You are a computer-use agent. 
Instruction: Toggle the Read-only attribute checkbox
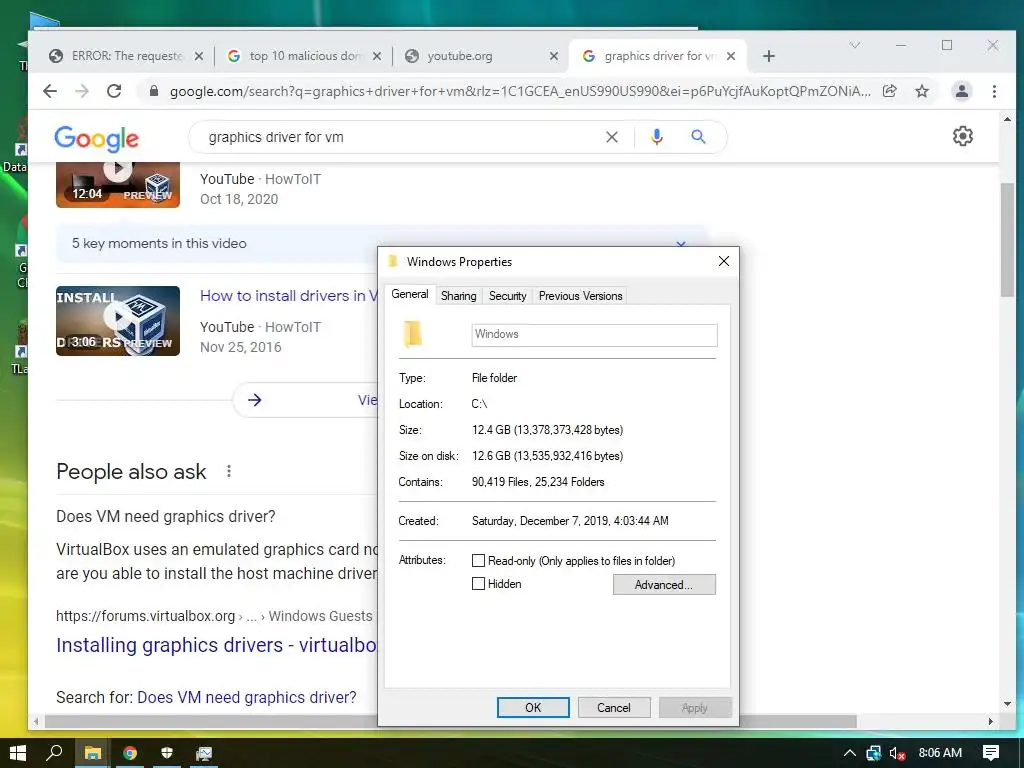tap(479, 560)
